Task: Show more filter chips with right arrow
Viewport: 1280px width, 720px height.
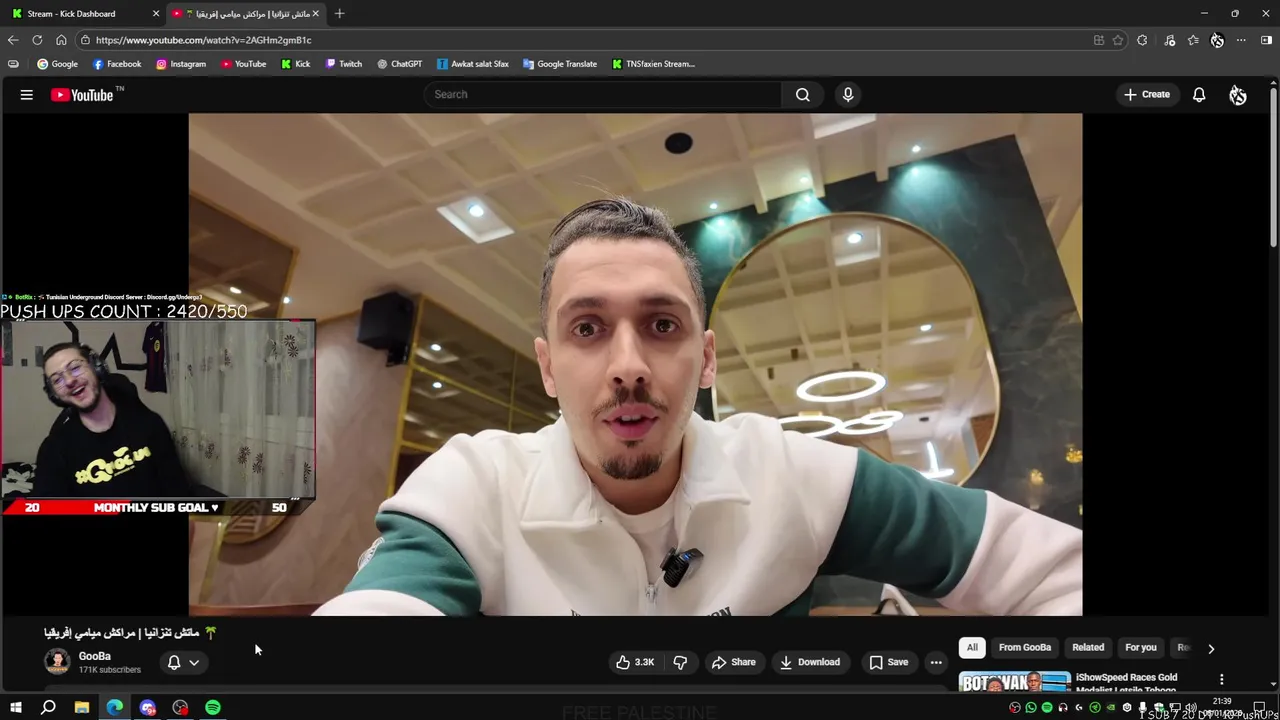Action: click(x=1210, y=648)
